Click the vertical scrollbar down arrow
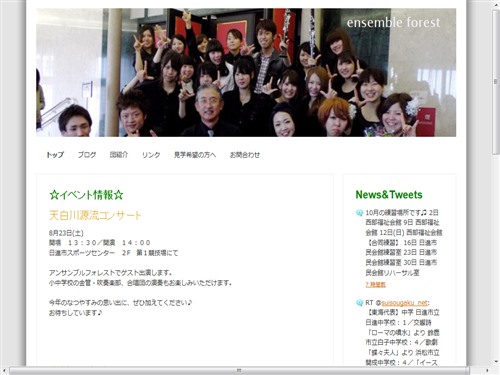This screenshot has height=375, width=500. tap(496, 362)
